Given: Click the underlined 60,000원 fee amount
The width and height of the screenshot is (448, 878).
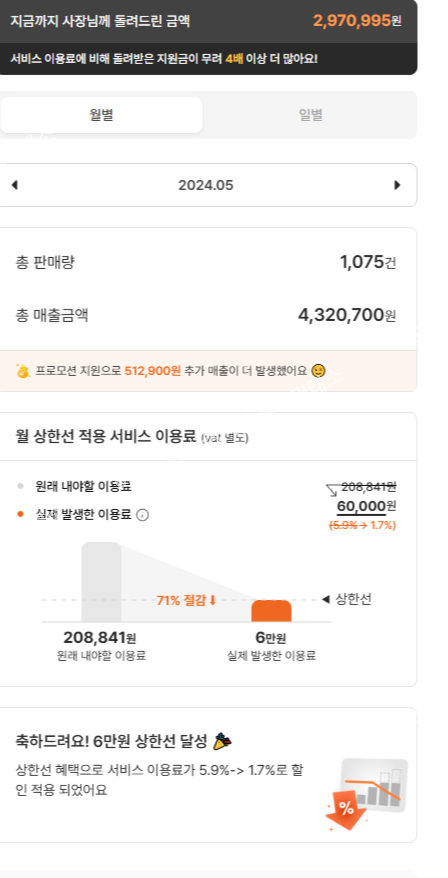Looking at the screenshot, I should (366, 506).
